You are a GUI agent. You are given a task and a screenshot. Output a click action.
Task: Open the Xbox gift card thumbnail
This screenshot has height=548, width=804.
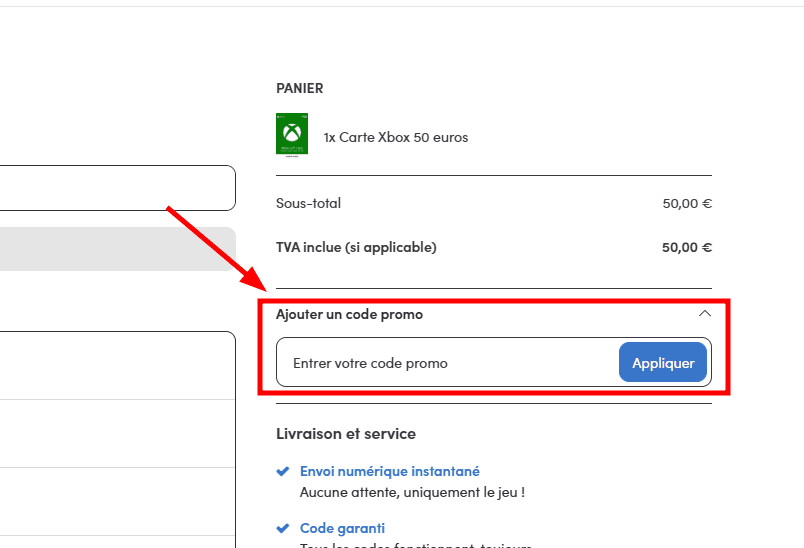click(x=292, y=134)
